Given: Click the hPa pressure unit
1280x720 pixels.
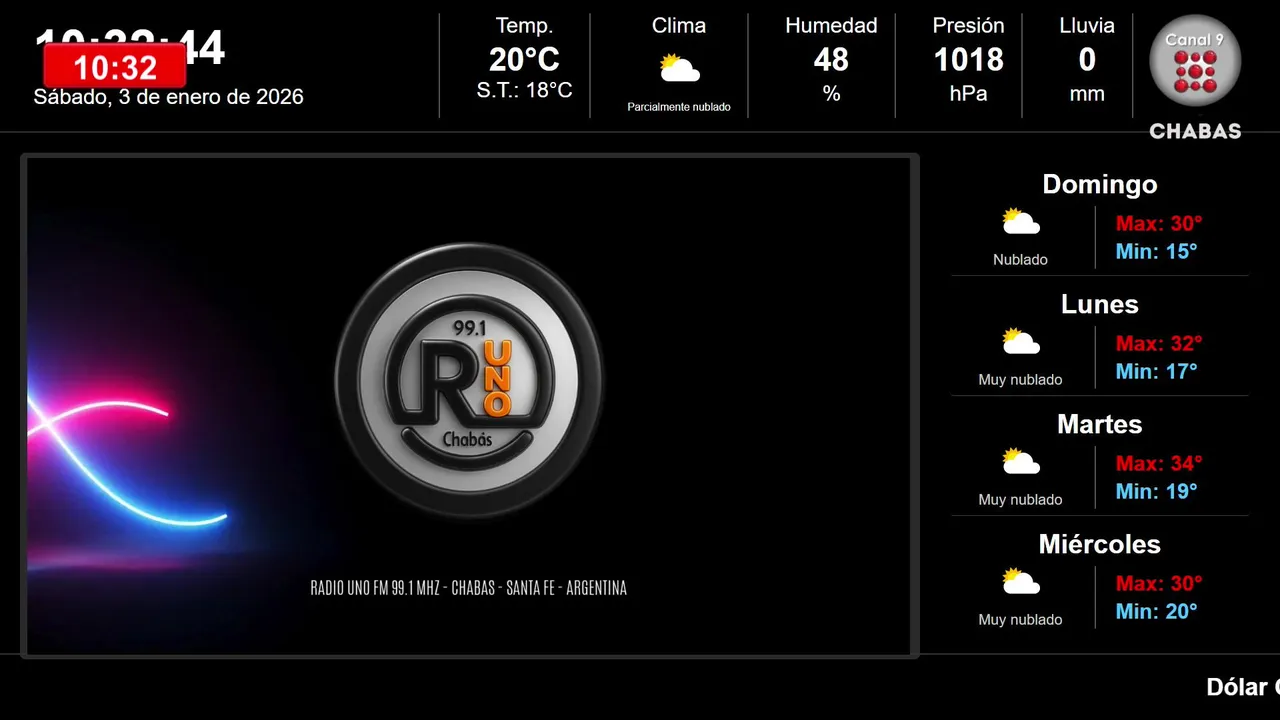Looking at the screenshot, I should pos(968,94).
